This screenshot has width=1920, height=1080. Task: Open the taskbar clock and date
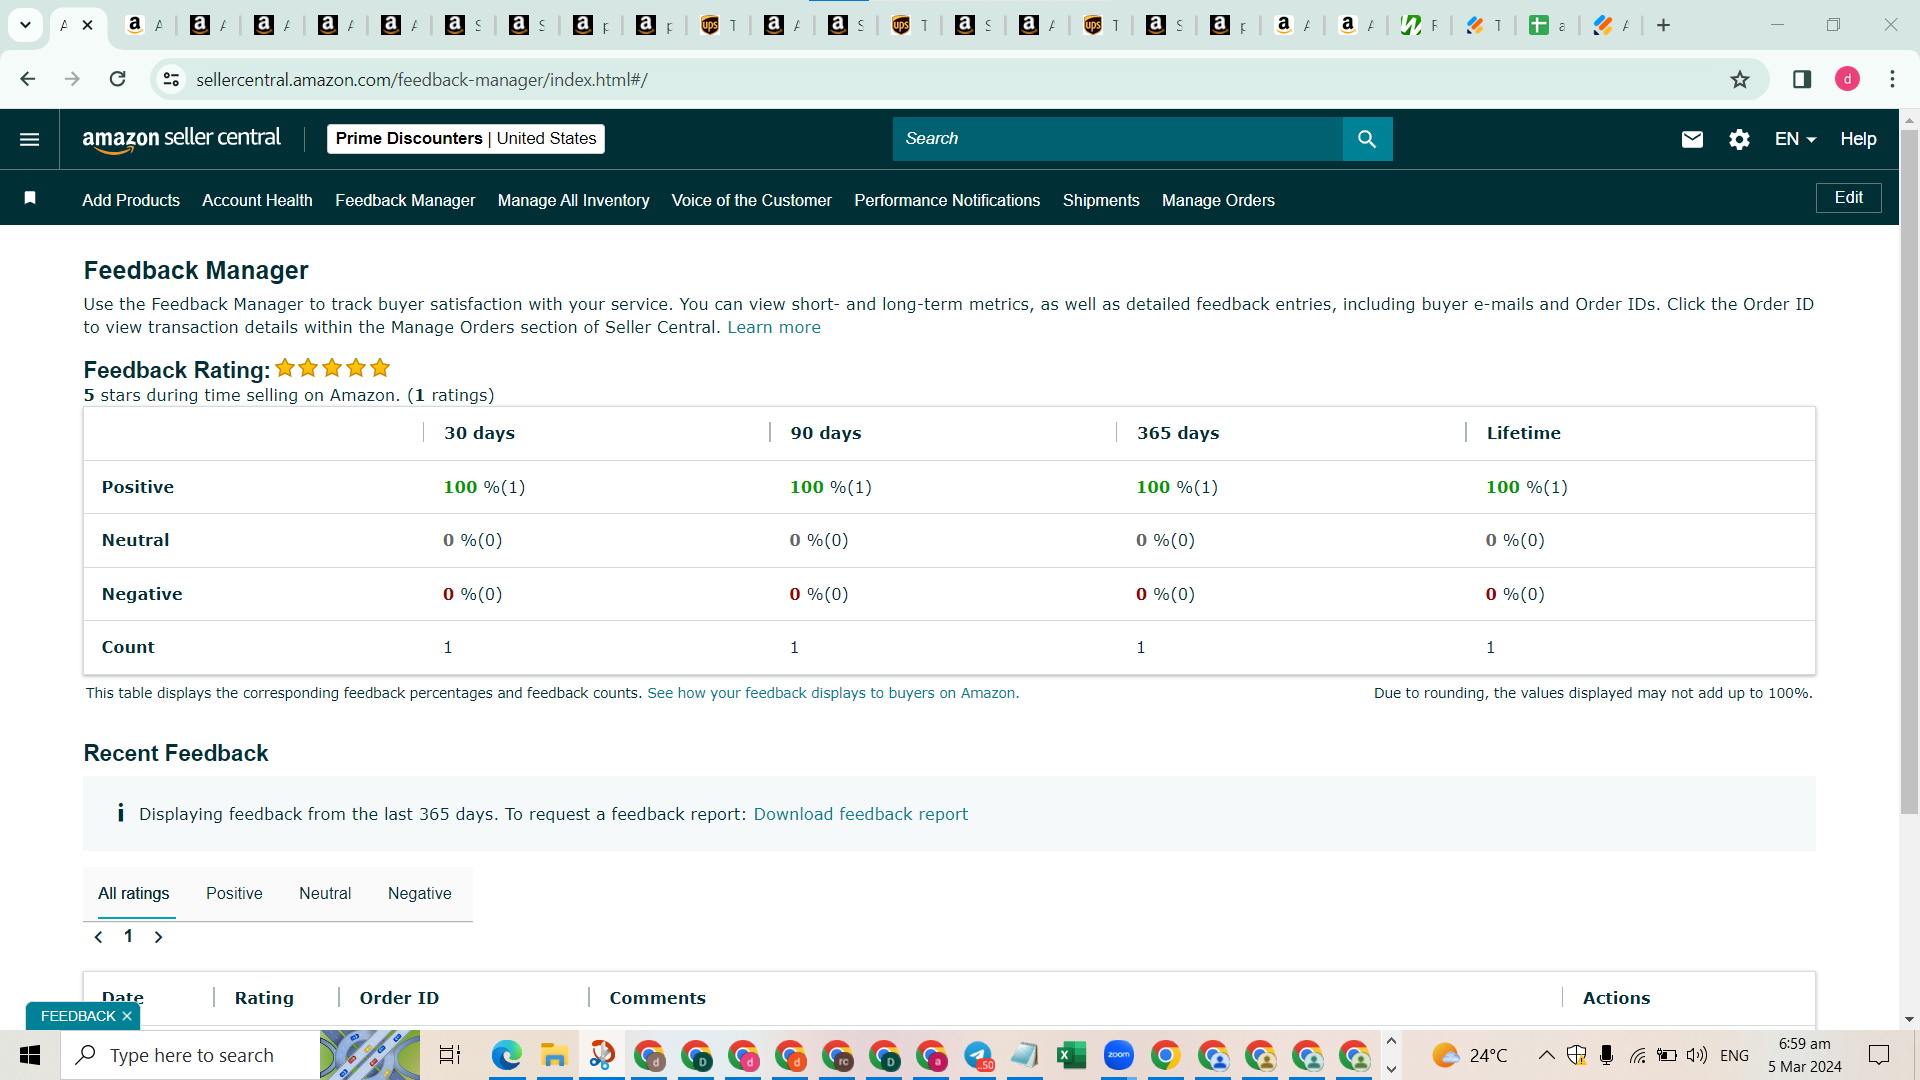coord(1804,1055)
